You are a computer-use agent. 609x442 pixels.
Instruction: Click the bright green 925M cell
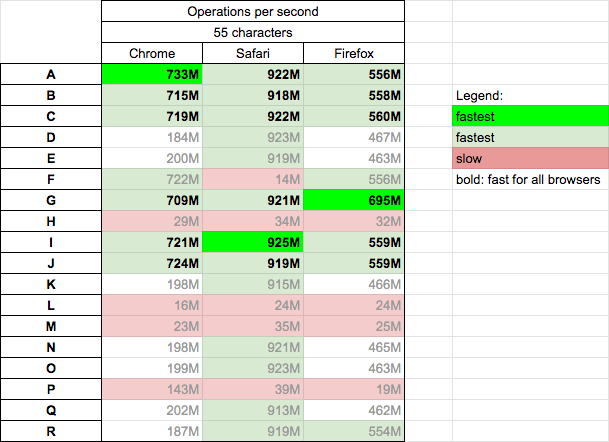(x=253, y=242)
